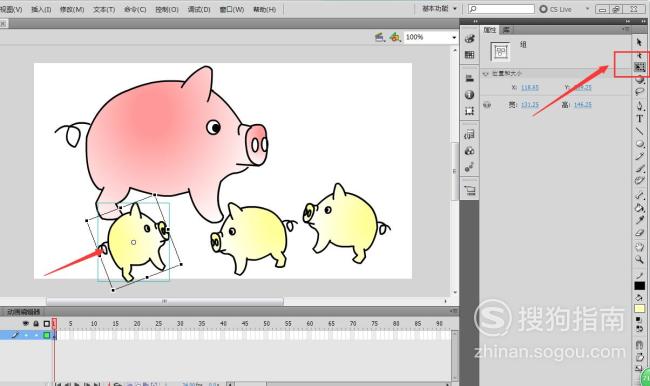Select the Oval shape tool

[x=639, y=144]
